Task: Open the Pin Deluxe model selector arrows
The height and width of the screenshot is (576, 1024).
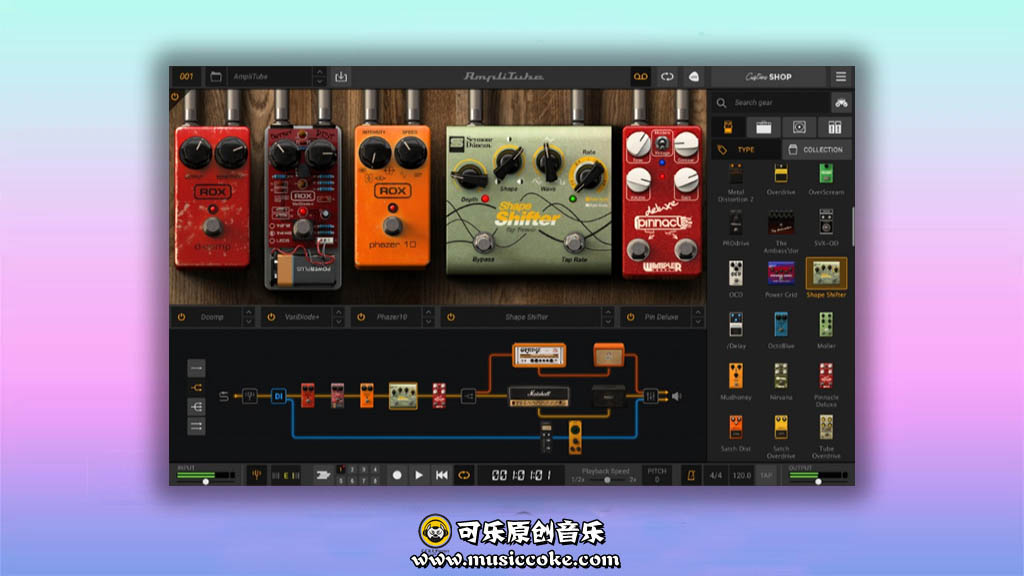Action: coord(697,317)
